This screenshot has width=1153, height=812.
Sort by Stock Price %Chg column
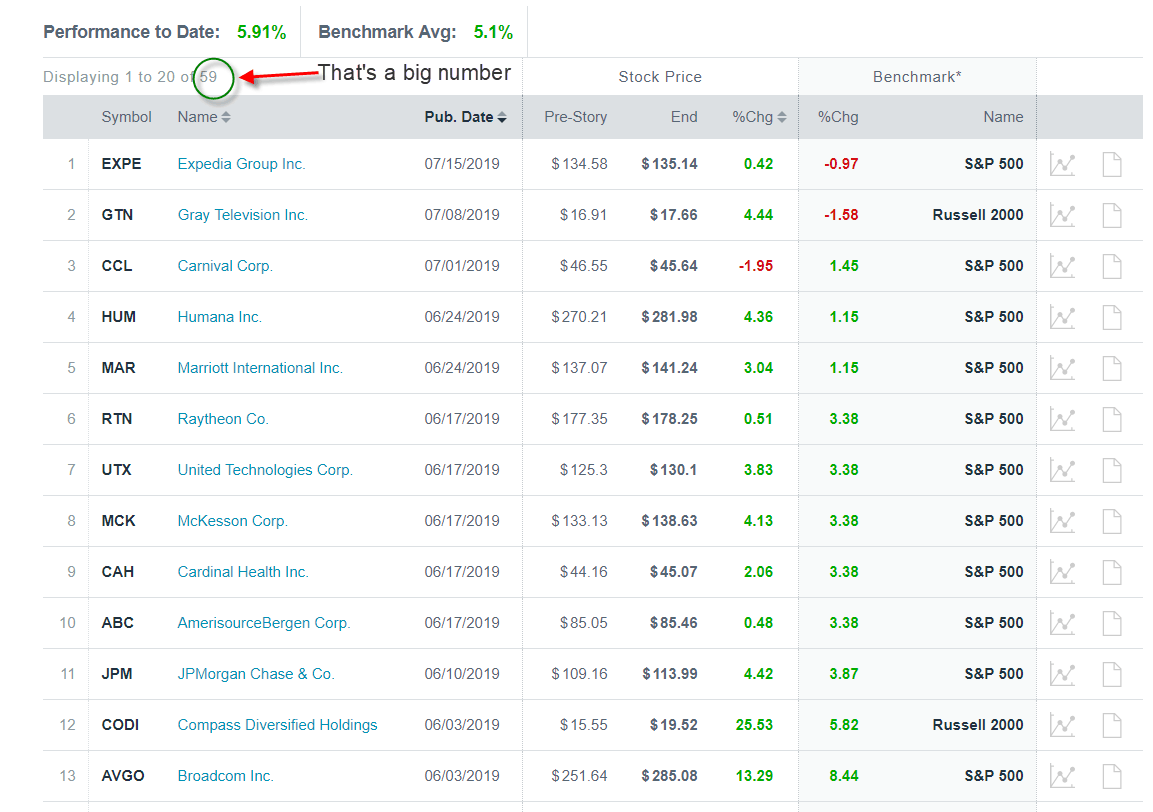tap(759, 117)
